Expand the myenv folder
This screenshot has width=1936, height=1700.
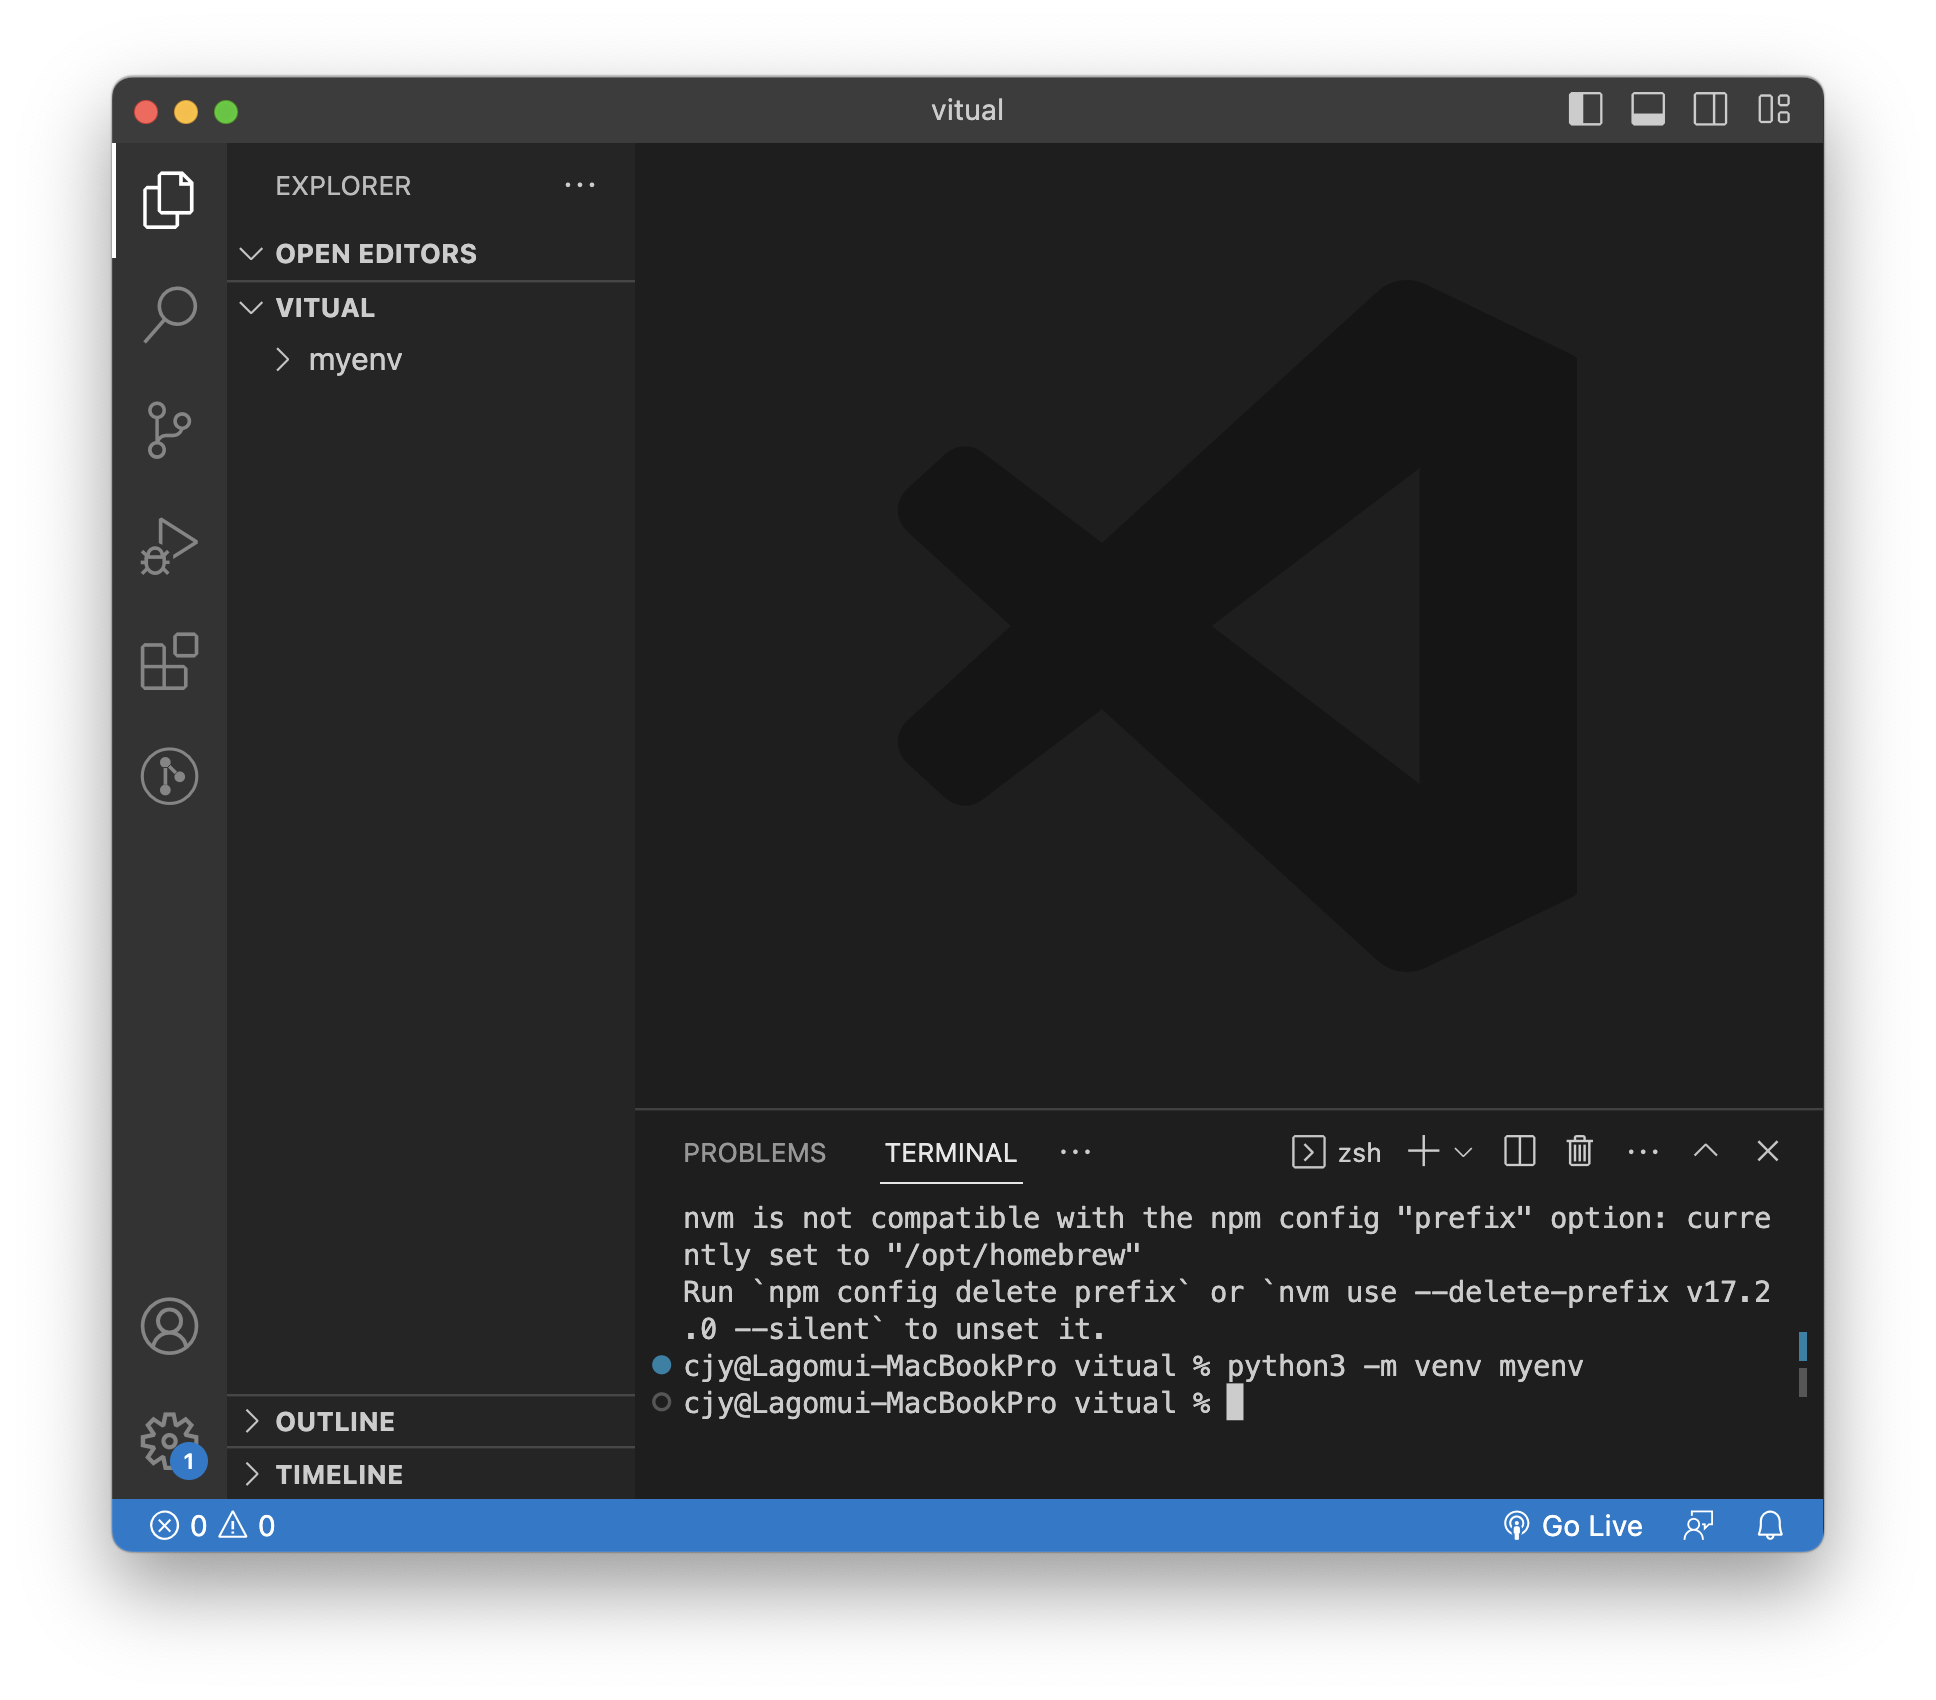point(355,360)
